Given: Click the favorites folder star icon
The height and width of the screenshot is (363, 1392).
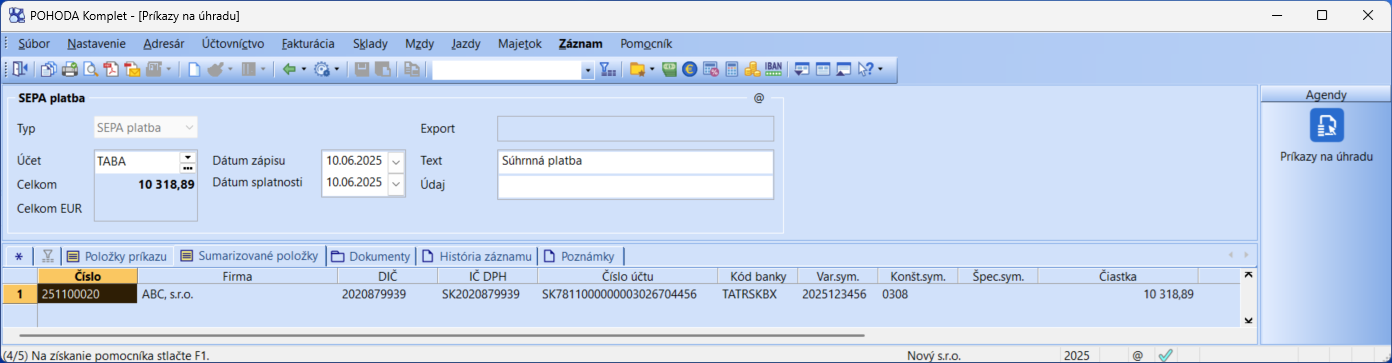Looking at the screenshot, I should pos(637,70).
